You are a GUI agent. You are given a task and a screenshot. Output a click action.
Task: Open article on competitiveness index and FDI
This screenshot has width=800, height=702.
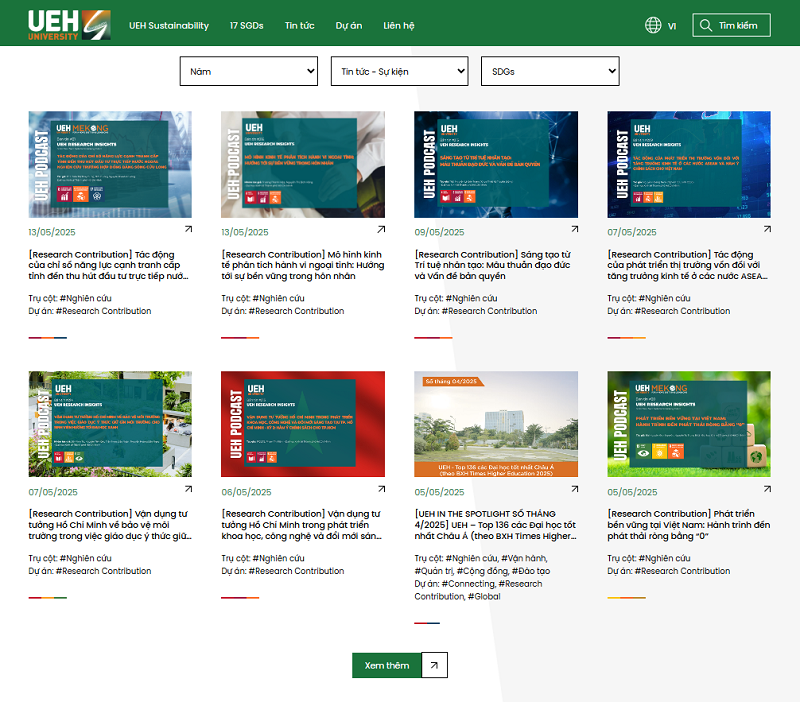click(109, 265)
